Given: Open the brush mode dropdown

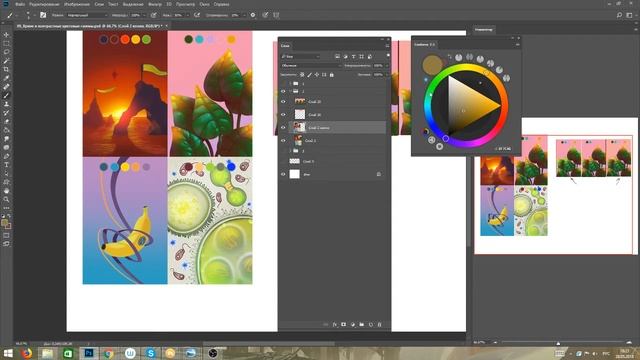Looking at the screenshot, I should point(87,15).
